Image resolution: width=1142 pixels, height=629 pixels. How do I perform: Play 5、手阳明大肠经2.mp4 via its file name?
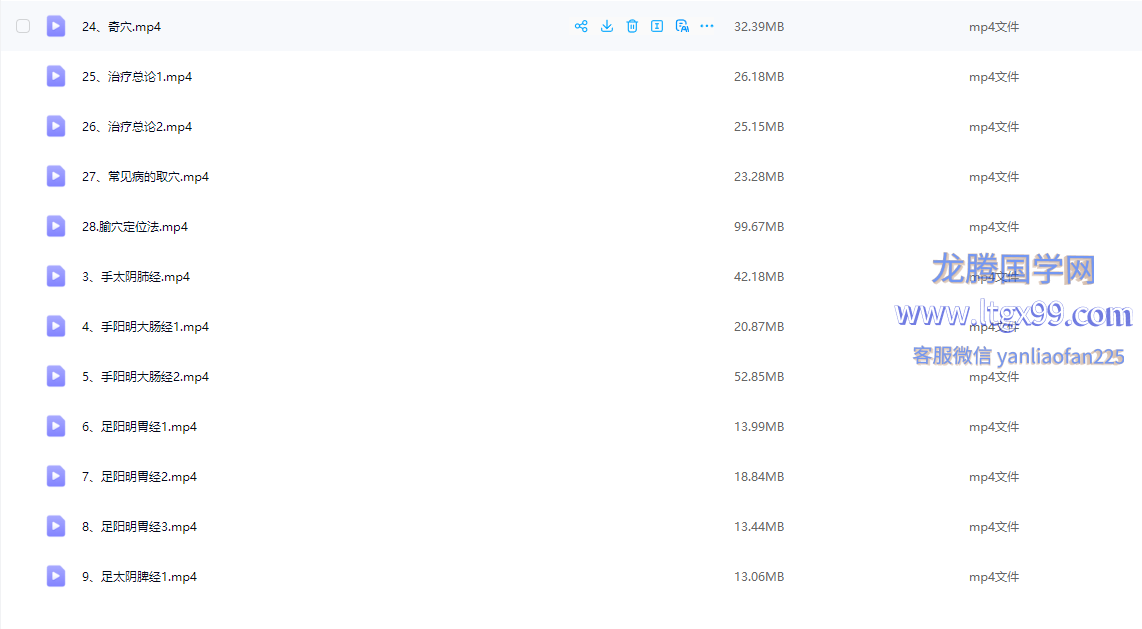(145, 377)
